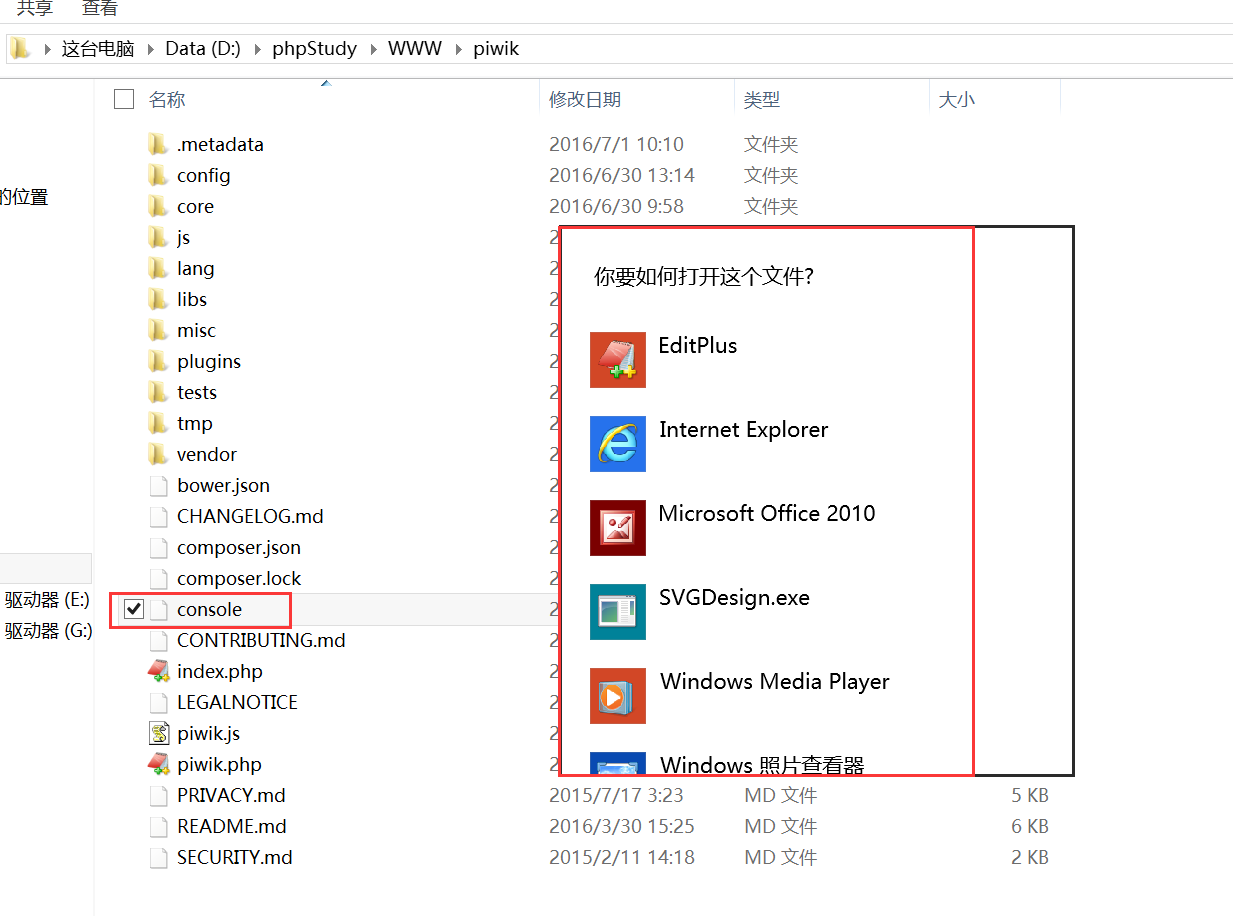Image resolution: width=1233 pixels, height=916 pixels.
Task: Select the SECURITY.md file name
Action: (235, 857)
